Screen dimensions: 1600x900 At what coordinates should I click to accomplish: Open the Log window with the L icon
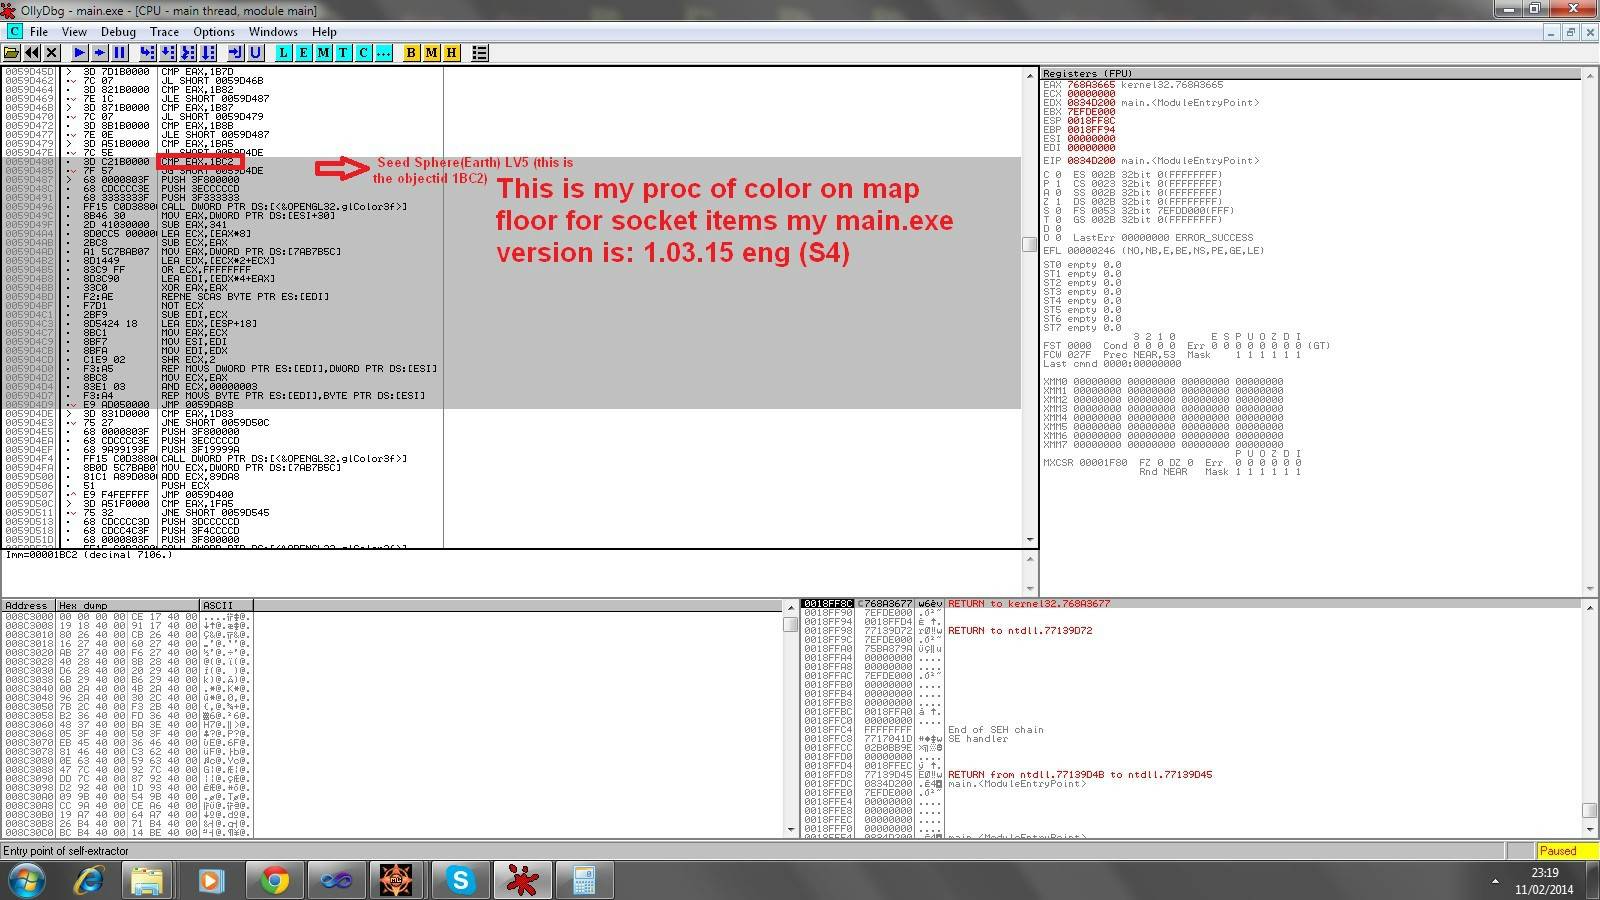(284, 52)
